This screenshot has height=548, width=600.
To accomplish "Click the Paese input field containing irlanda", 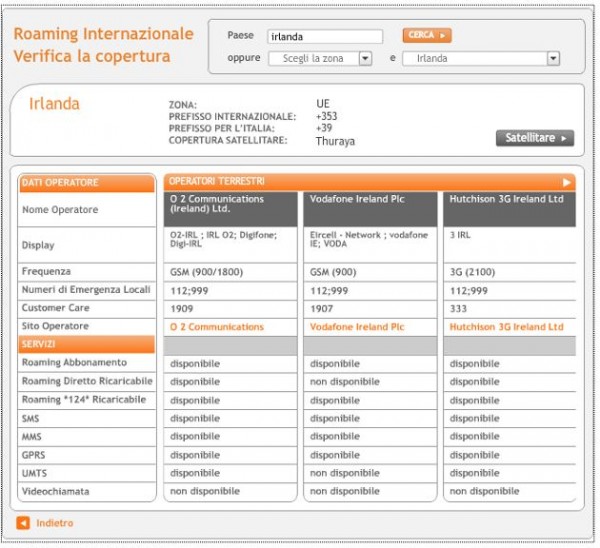I will [x=325, y=37].
